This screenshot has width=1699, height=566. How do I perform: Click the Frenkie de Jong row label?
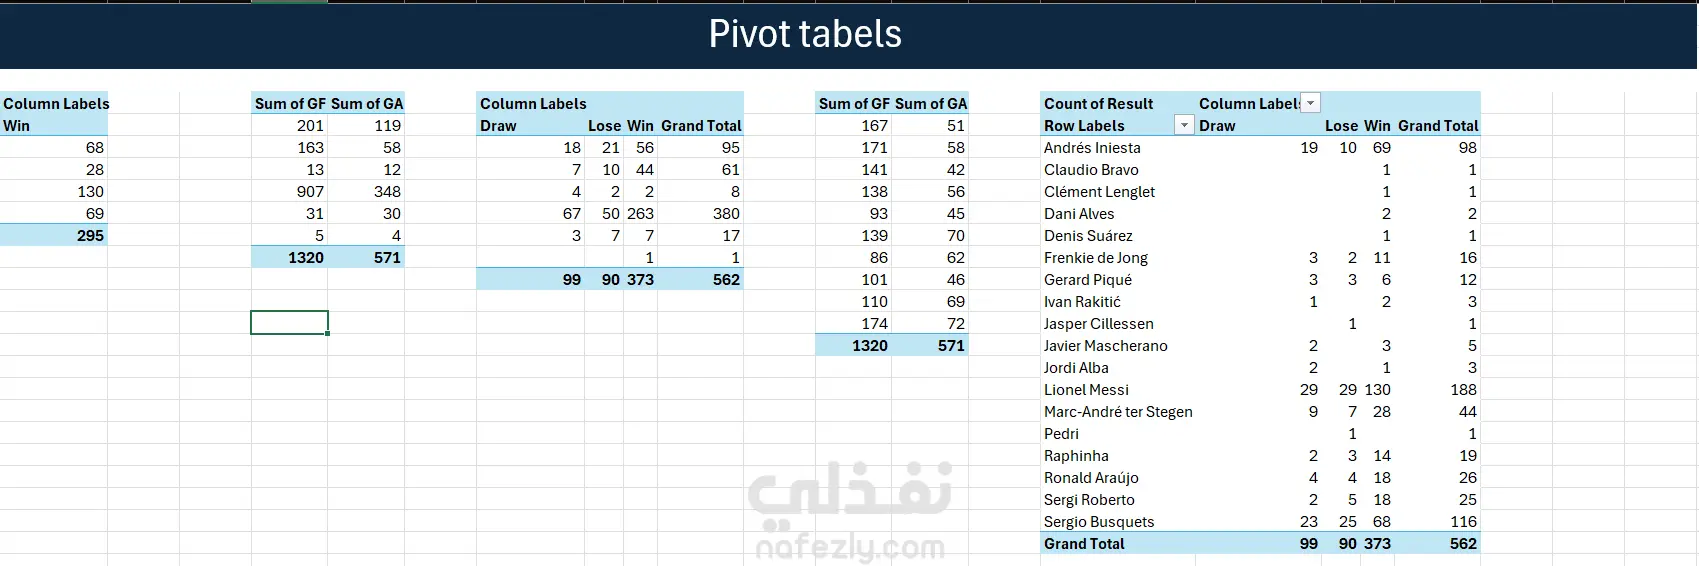(x=1096, y=258)
